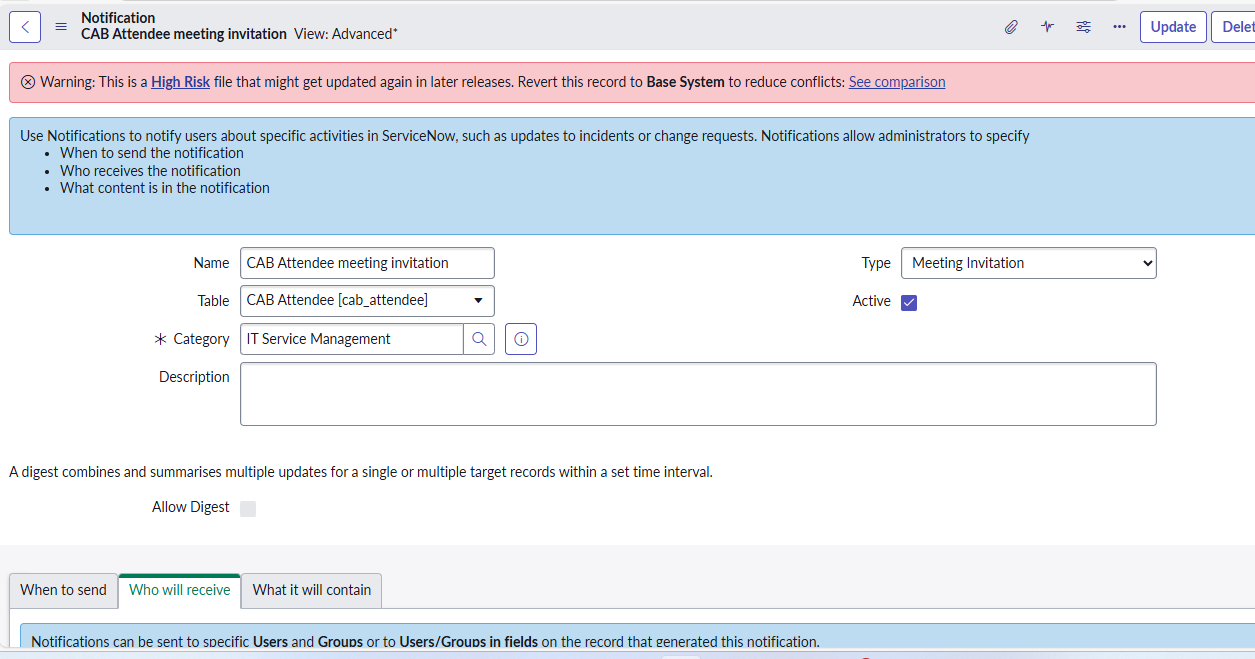Click the Category lookup magnifier icon

click(x=479, y=339)
